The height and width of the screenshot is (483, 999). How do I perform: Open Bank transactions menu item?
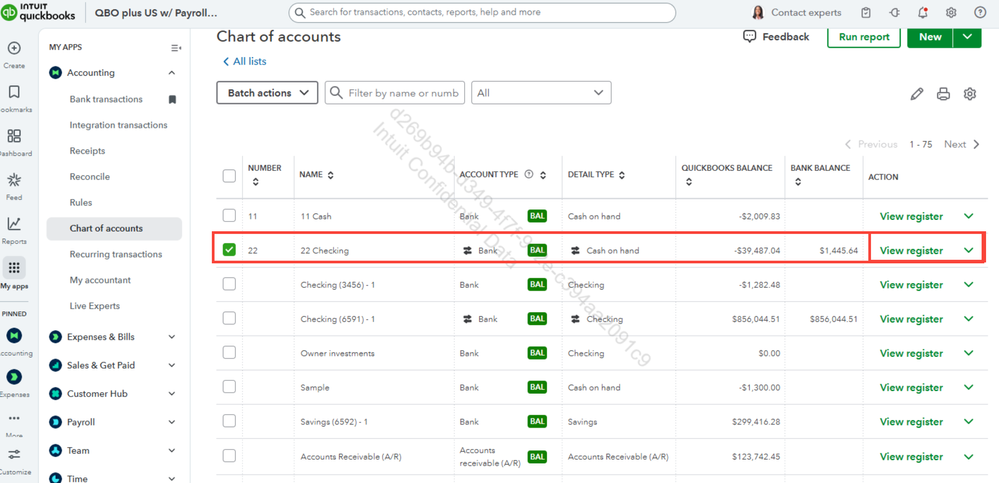tap(106, 99)
